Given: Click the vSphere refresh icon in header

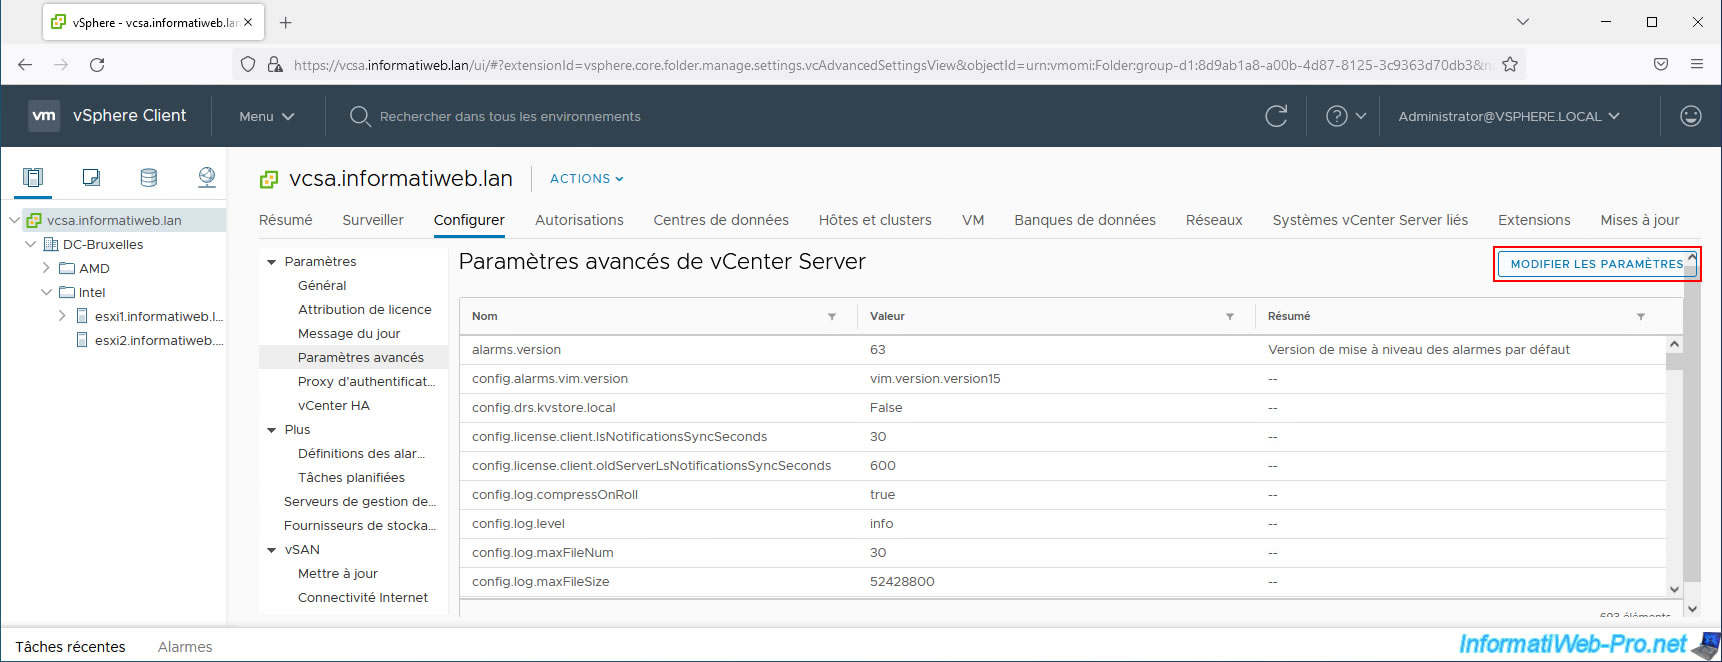Looking at the screenshot, I should pos(1276,116).
